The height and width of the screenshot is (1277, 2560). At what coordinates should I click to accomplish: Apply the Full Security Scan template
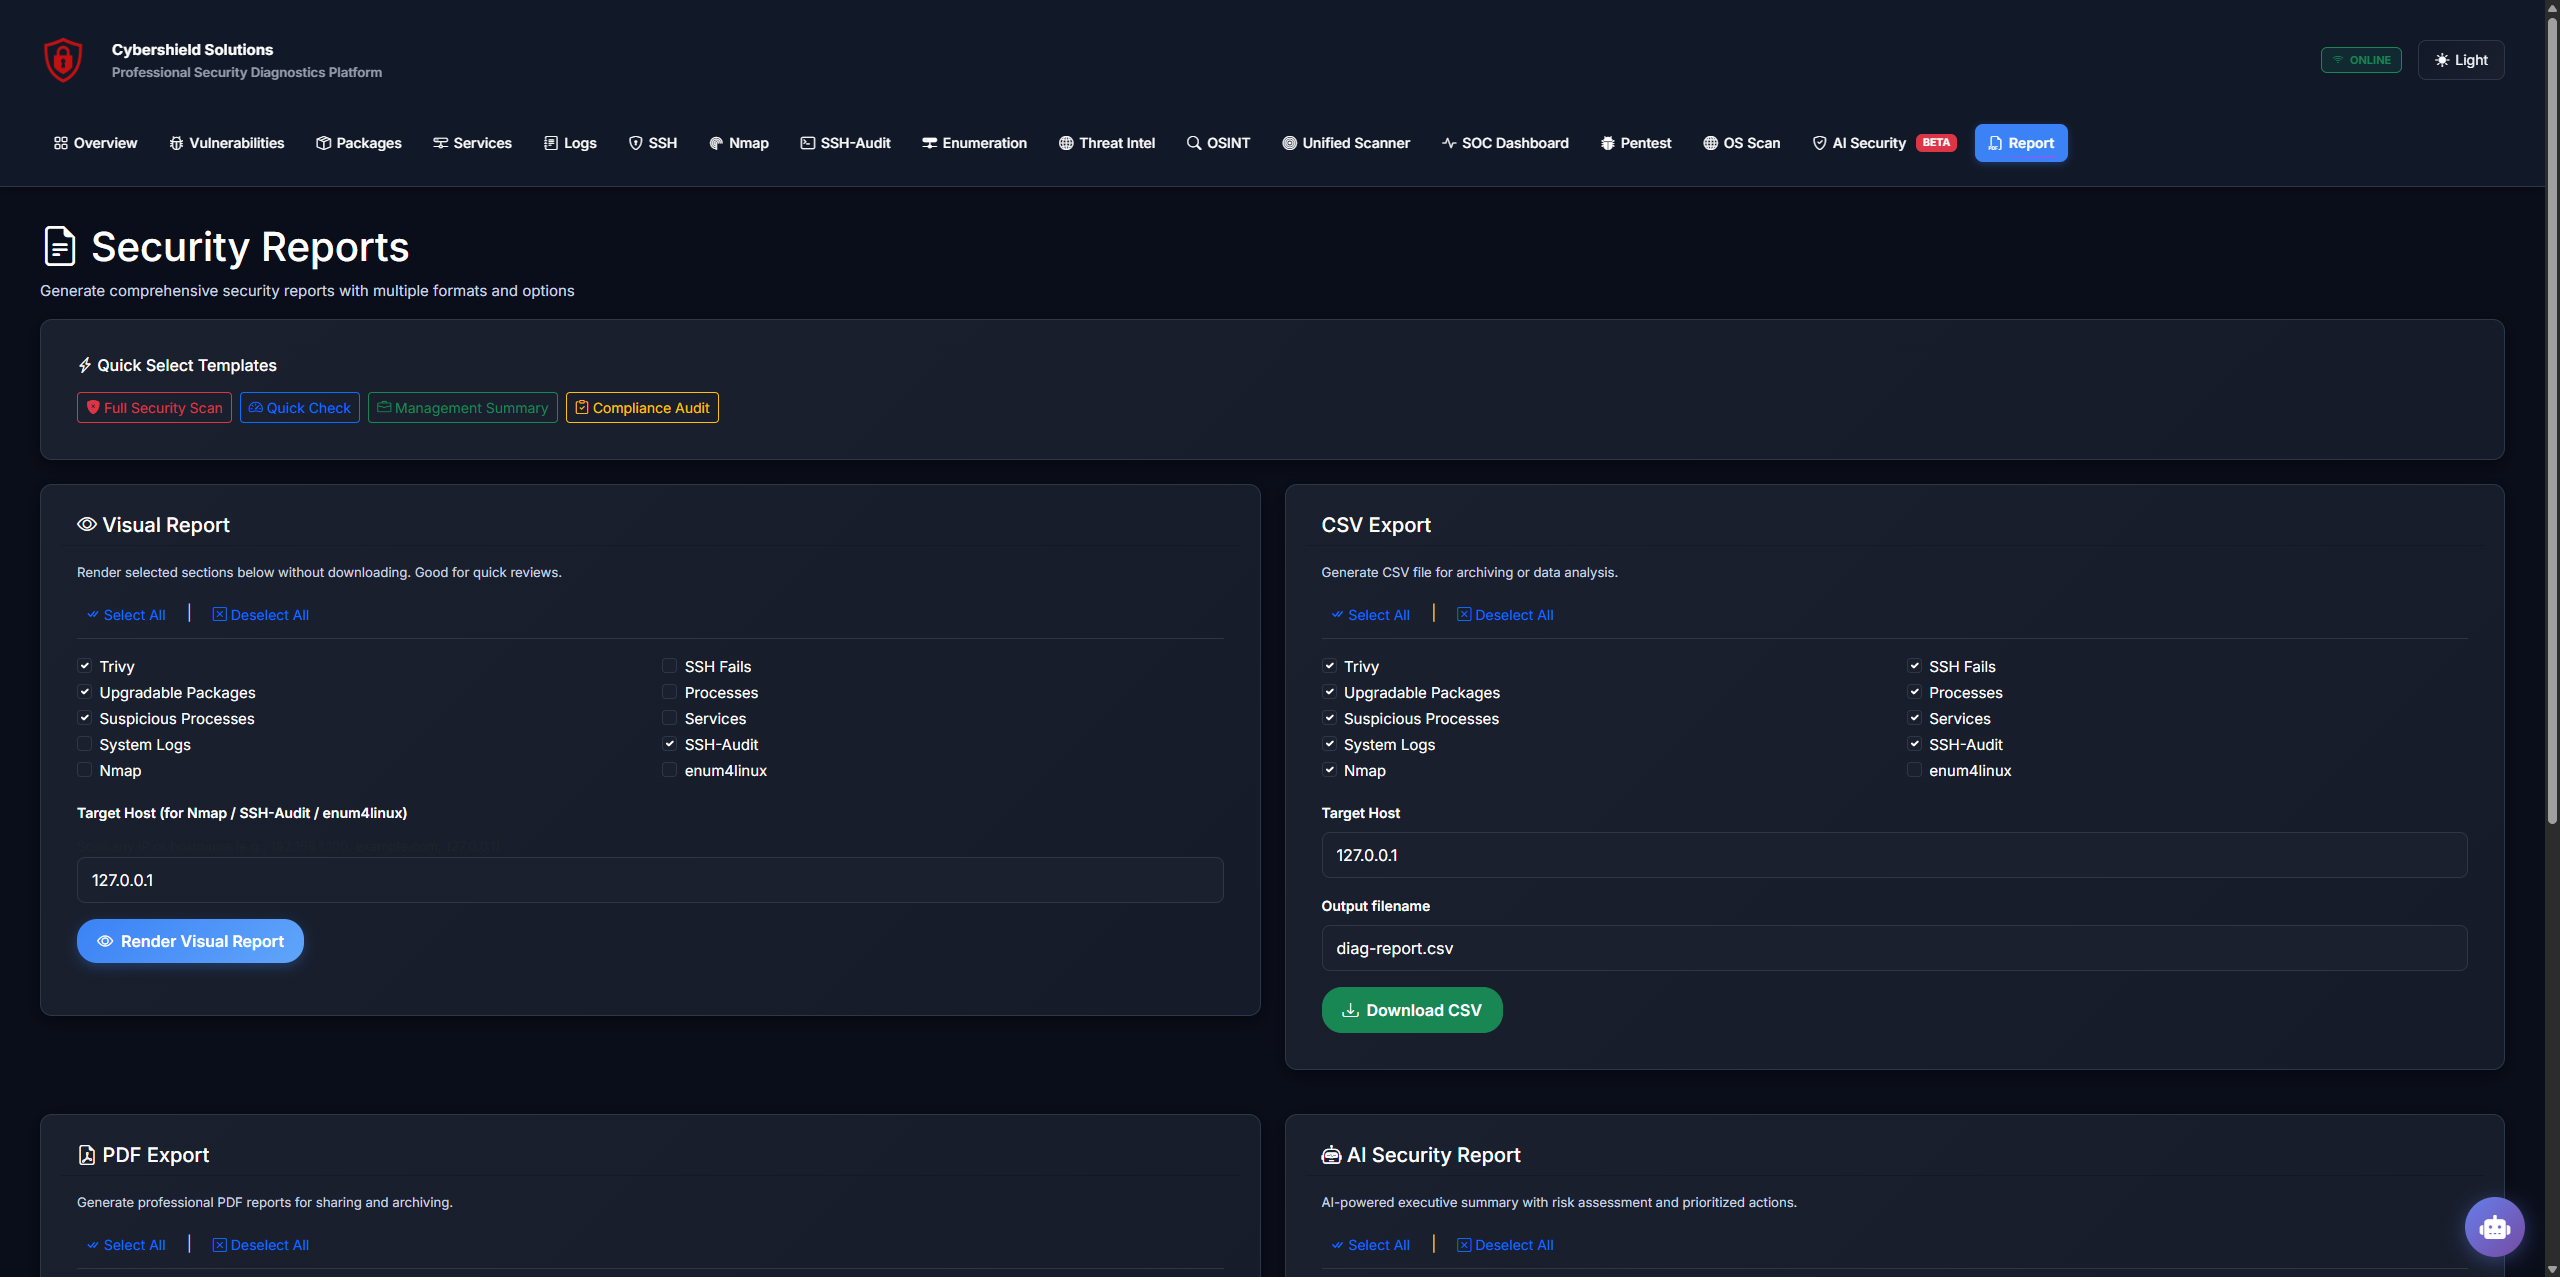[154, 408]
